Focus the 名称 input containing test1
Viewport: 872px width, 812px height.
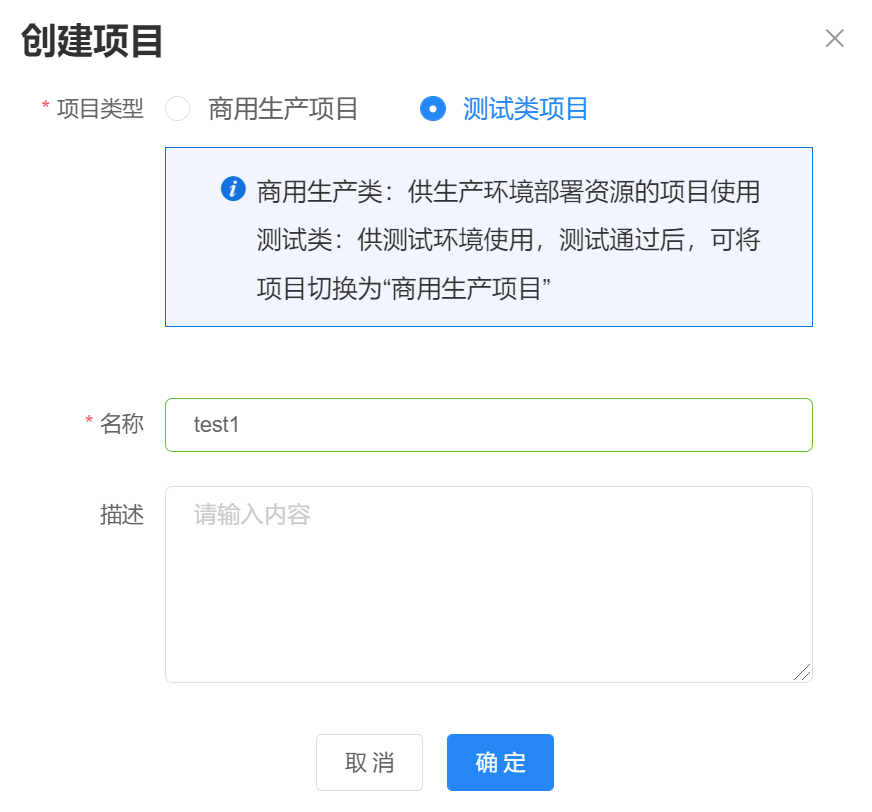(488, 425)
